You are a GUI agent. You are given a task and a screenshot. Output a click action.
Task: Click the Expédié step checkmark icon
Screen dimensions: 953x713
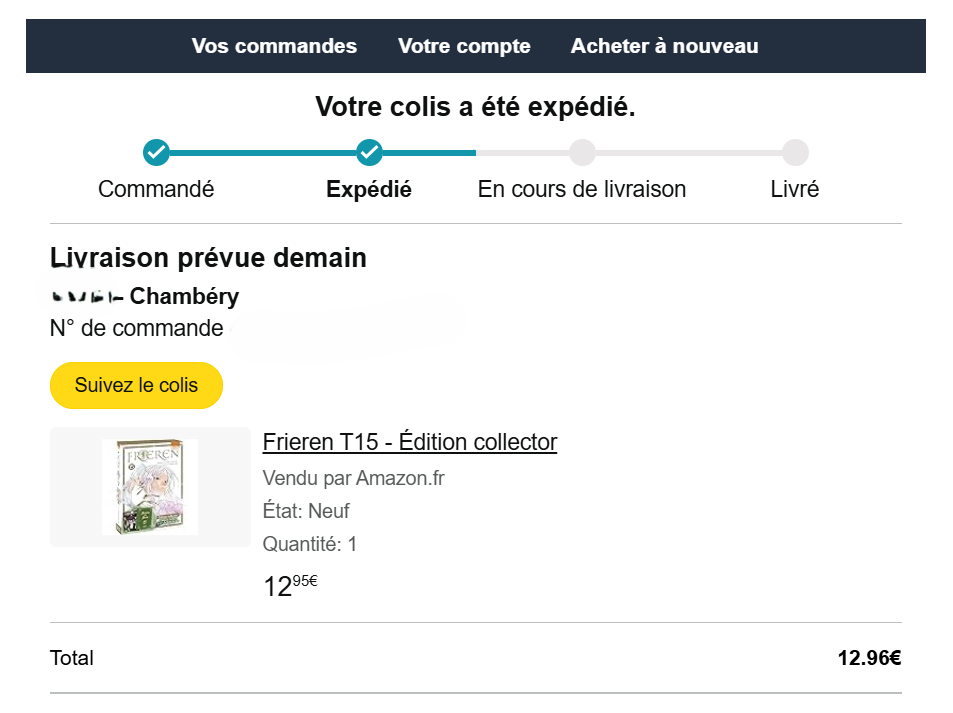(369, 153)
